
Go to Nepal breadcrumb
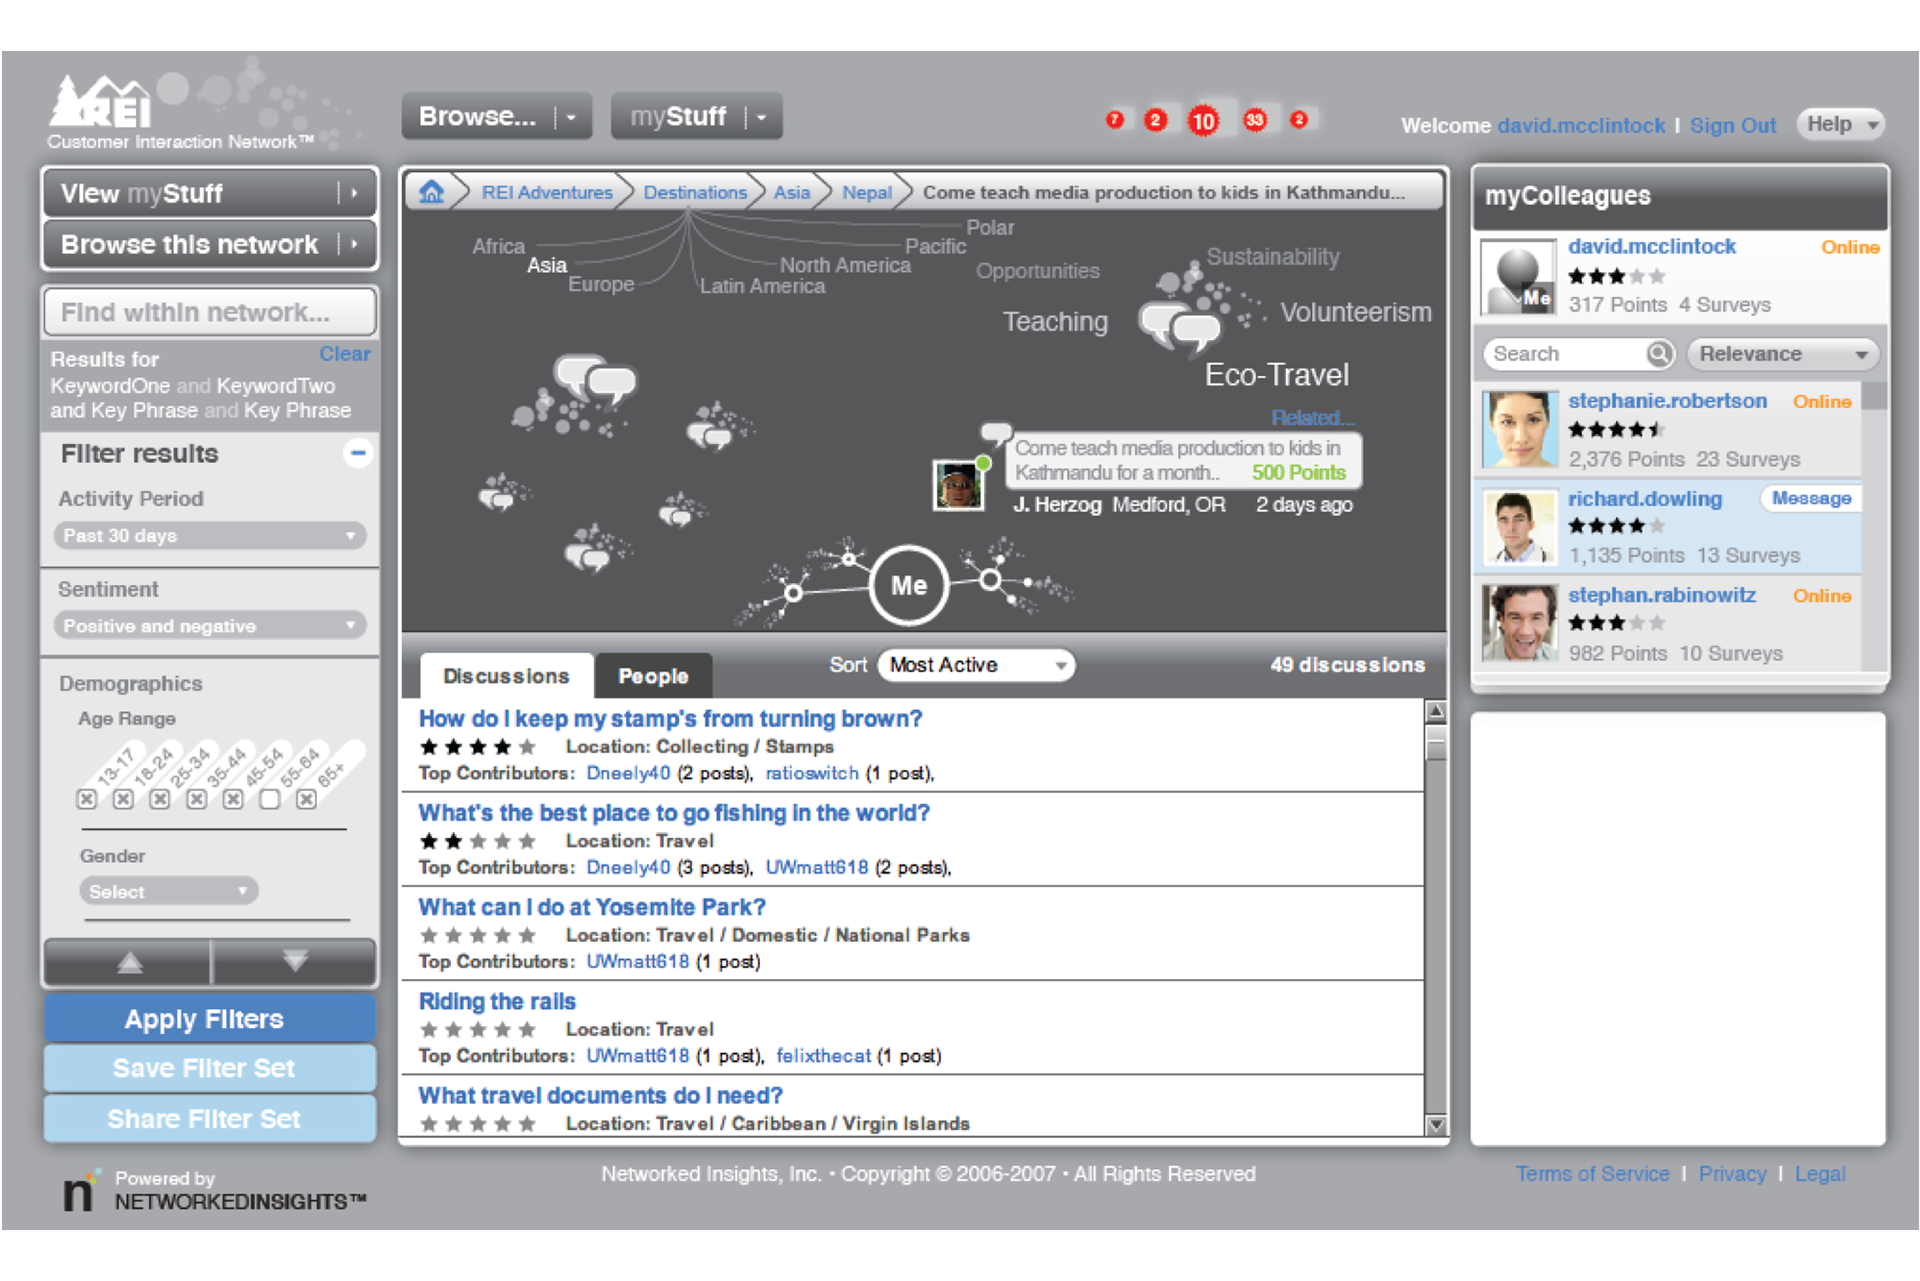867,192
